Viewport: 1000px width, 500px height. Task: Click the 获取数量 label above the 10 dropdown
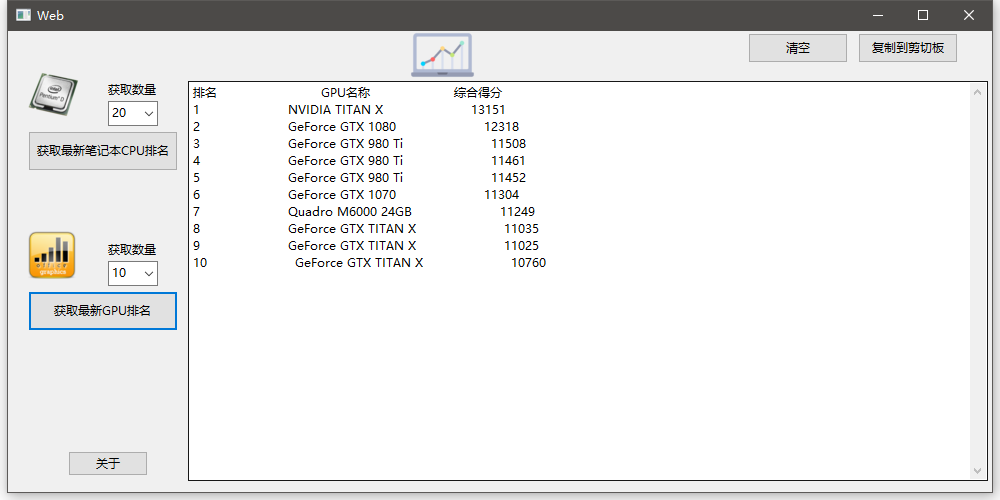[x=132, y=250]
